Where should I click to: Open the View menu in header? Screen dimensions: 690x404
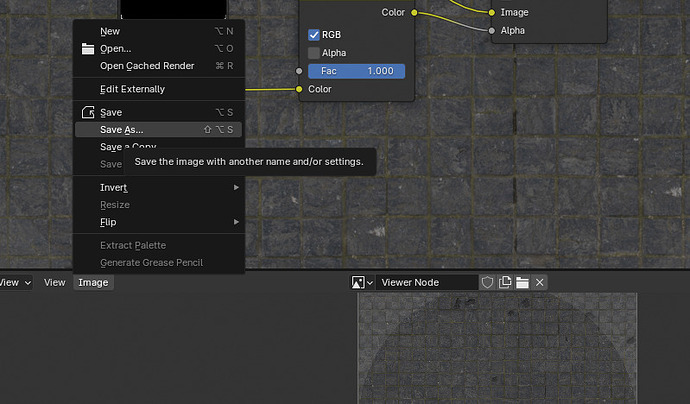click(55, 283)
